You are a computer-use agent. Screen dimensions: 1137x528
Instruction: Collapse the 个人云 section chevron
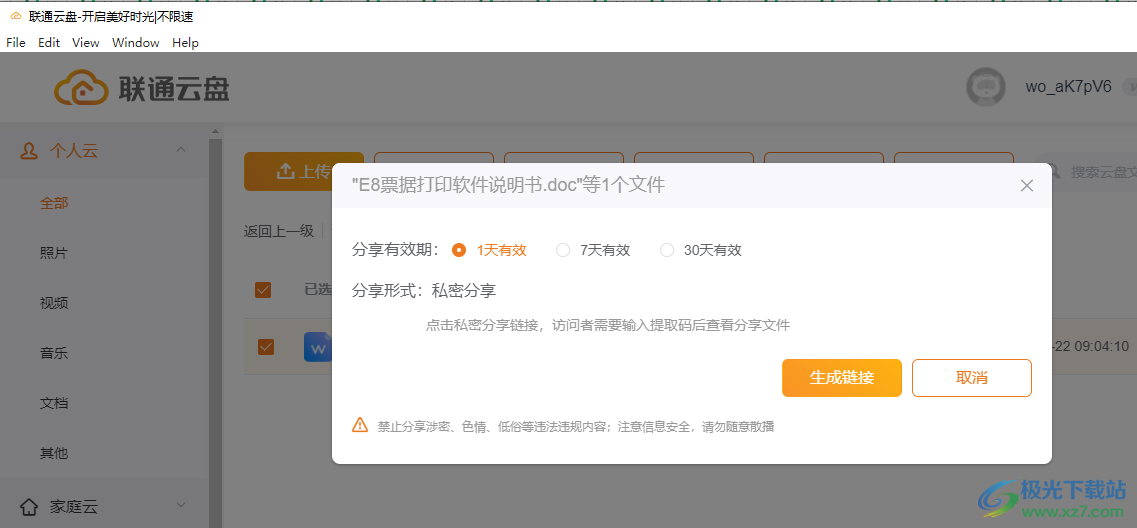click(181, 150)
